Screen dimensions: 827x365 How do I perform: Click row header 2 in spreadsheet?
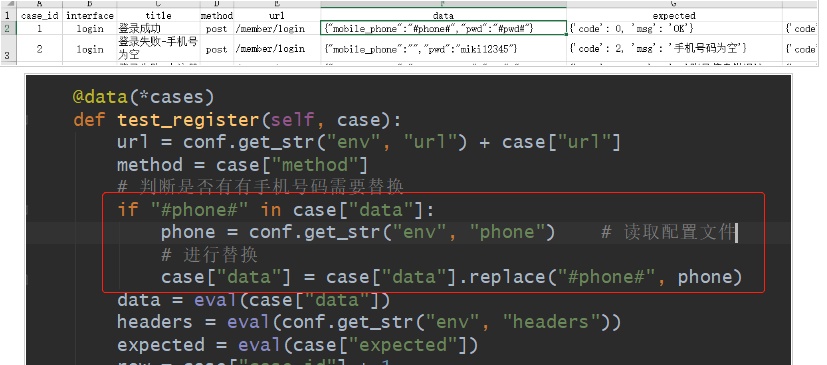point(7,28)
